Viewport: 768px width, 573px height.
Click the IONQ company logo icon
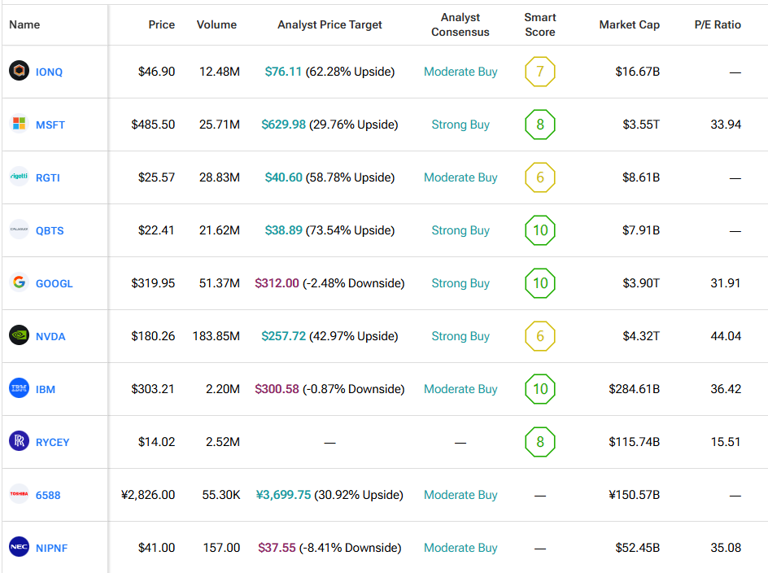[x=19, y=72]
